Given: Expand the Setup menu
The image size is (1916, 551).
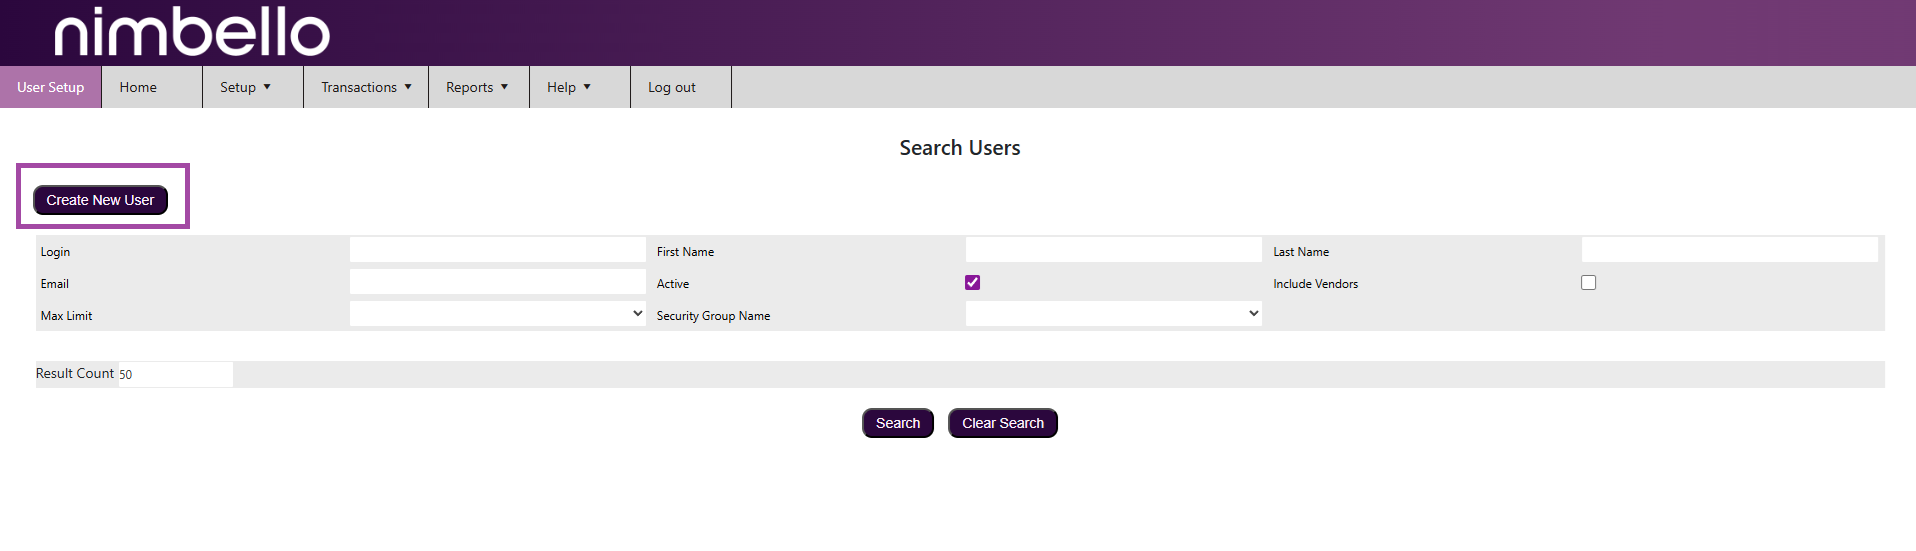Looking at the screenshot, I should [245, 87].
